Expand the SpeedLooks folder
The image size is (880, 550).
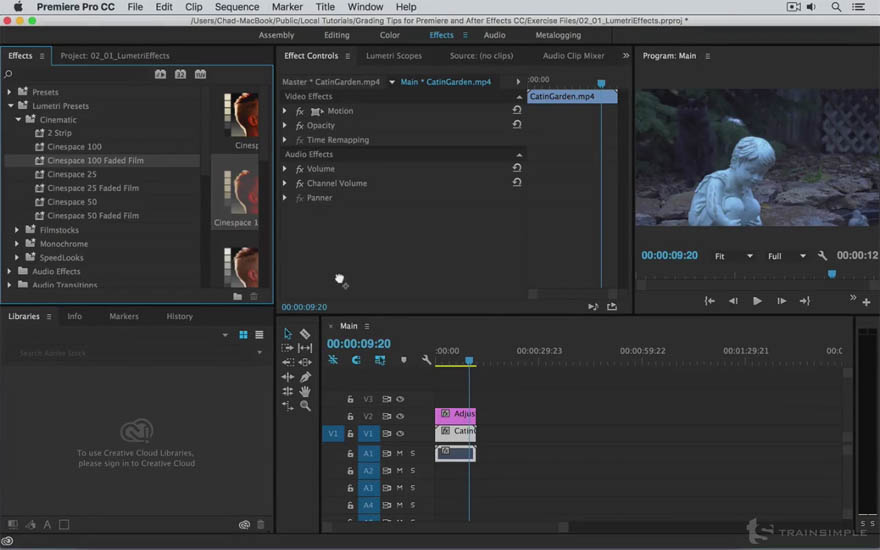[17, 258]
